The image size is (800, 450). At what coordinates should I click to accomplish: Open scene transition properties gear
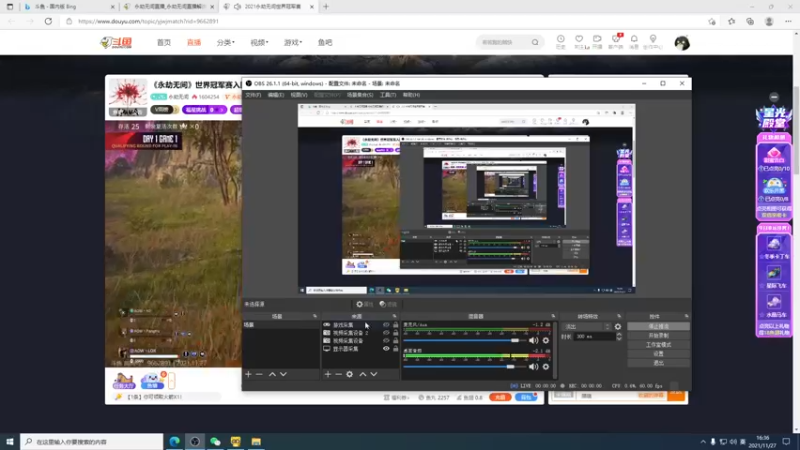618,327
